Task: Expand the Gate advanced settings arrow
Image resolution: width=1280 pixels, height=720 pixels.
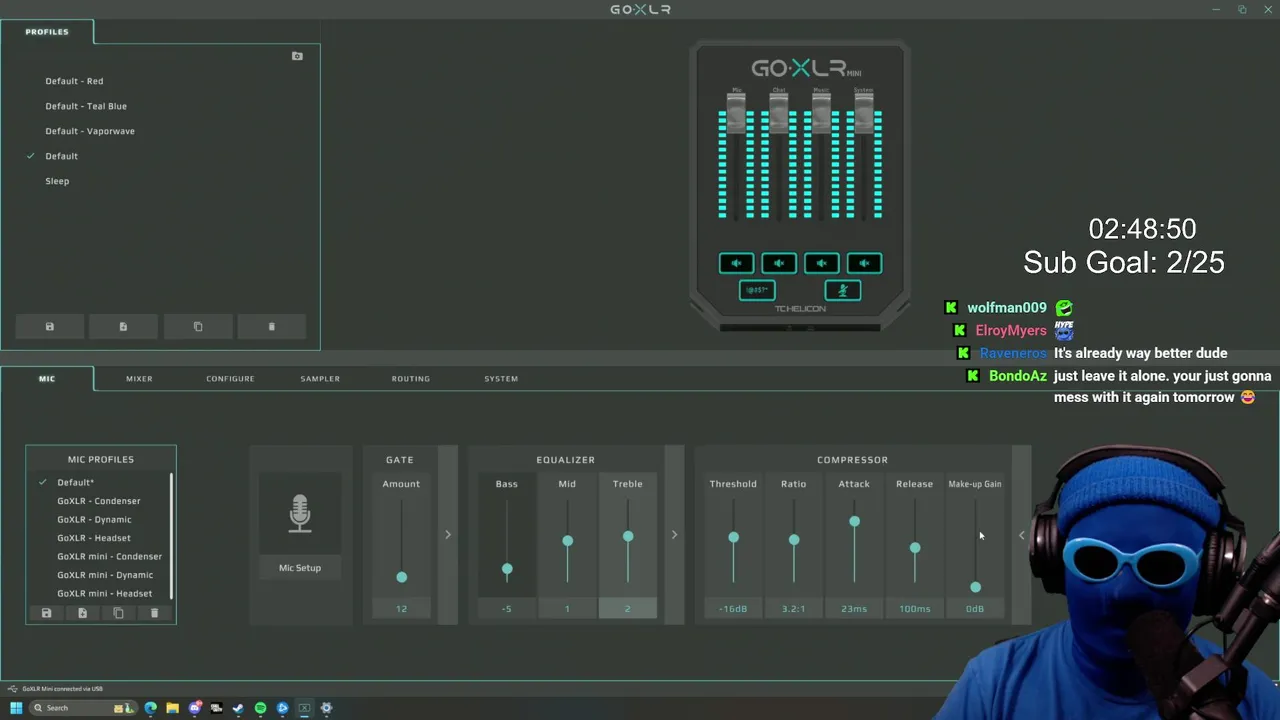Action: (448, 535)
